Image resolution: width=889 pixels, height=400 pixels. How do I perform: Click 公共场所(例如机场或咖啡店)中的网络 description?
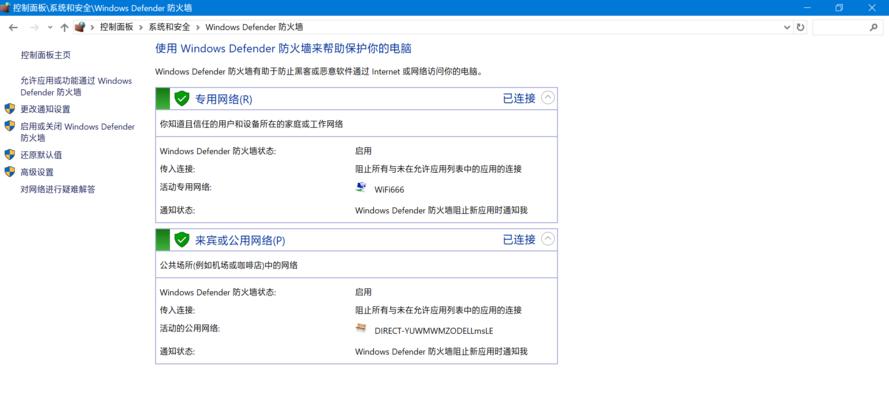[229, 265]
